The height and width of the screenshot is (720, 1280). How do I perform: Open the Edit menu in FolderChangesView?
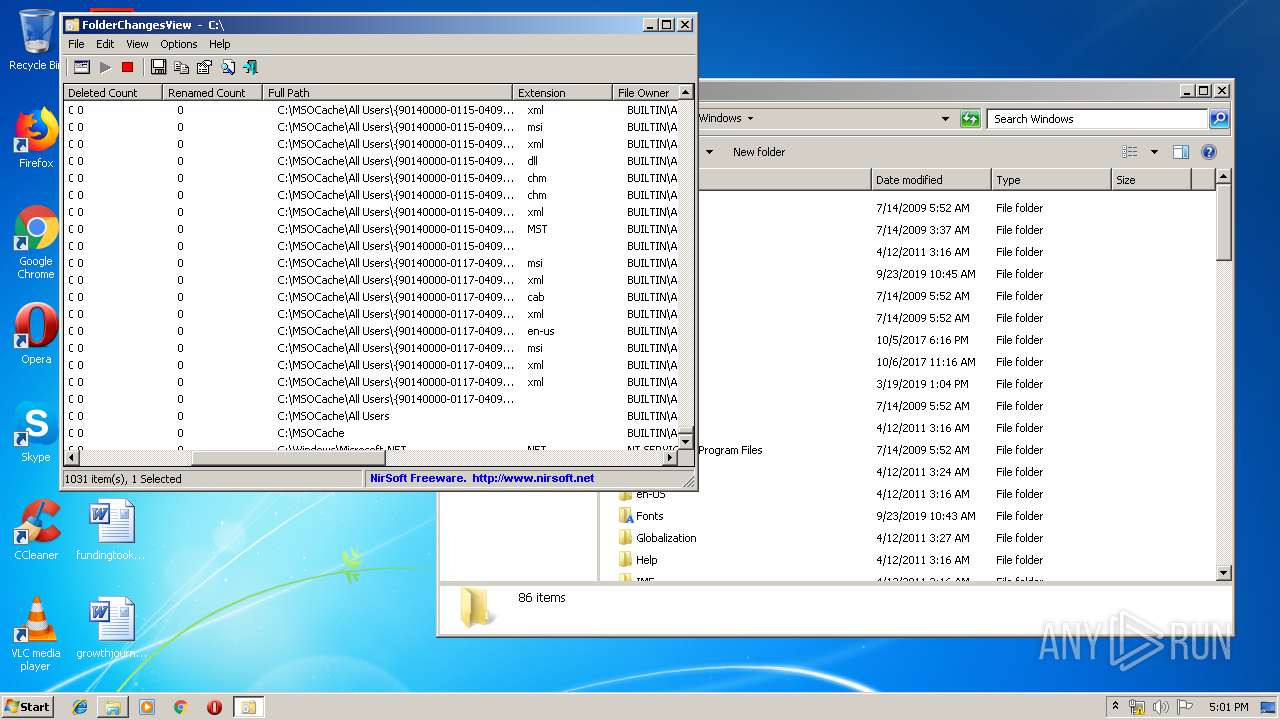105,44
